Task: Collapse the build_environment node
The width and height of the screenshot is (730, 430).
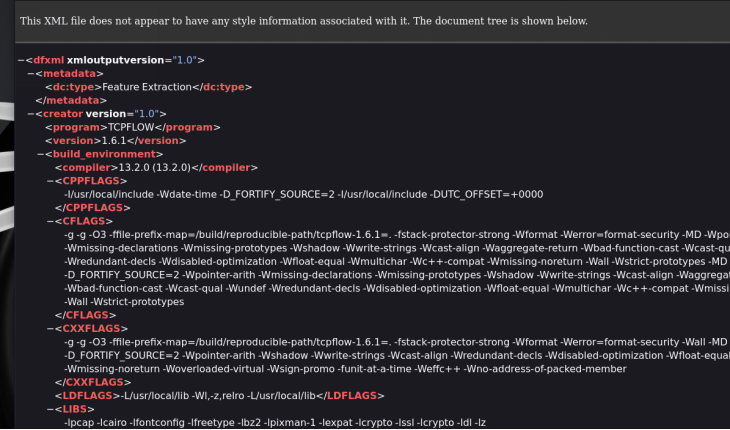Action: tap(41, 154)
